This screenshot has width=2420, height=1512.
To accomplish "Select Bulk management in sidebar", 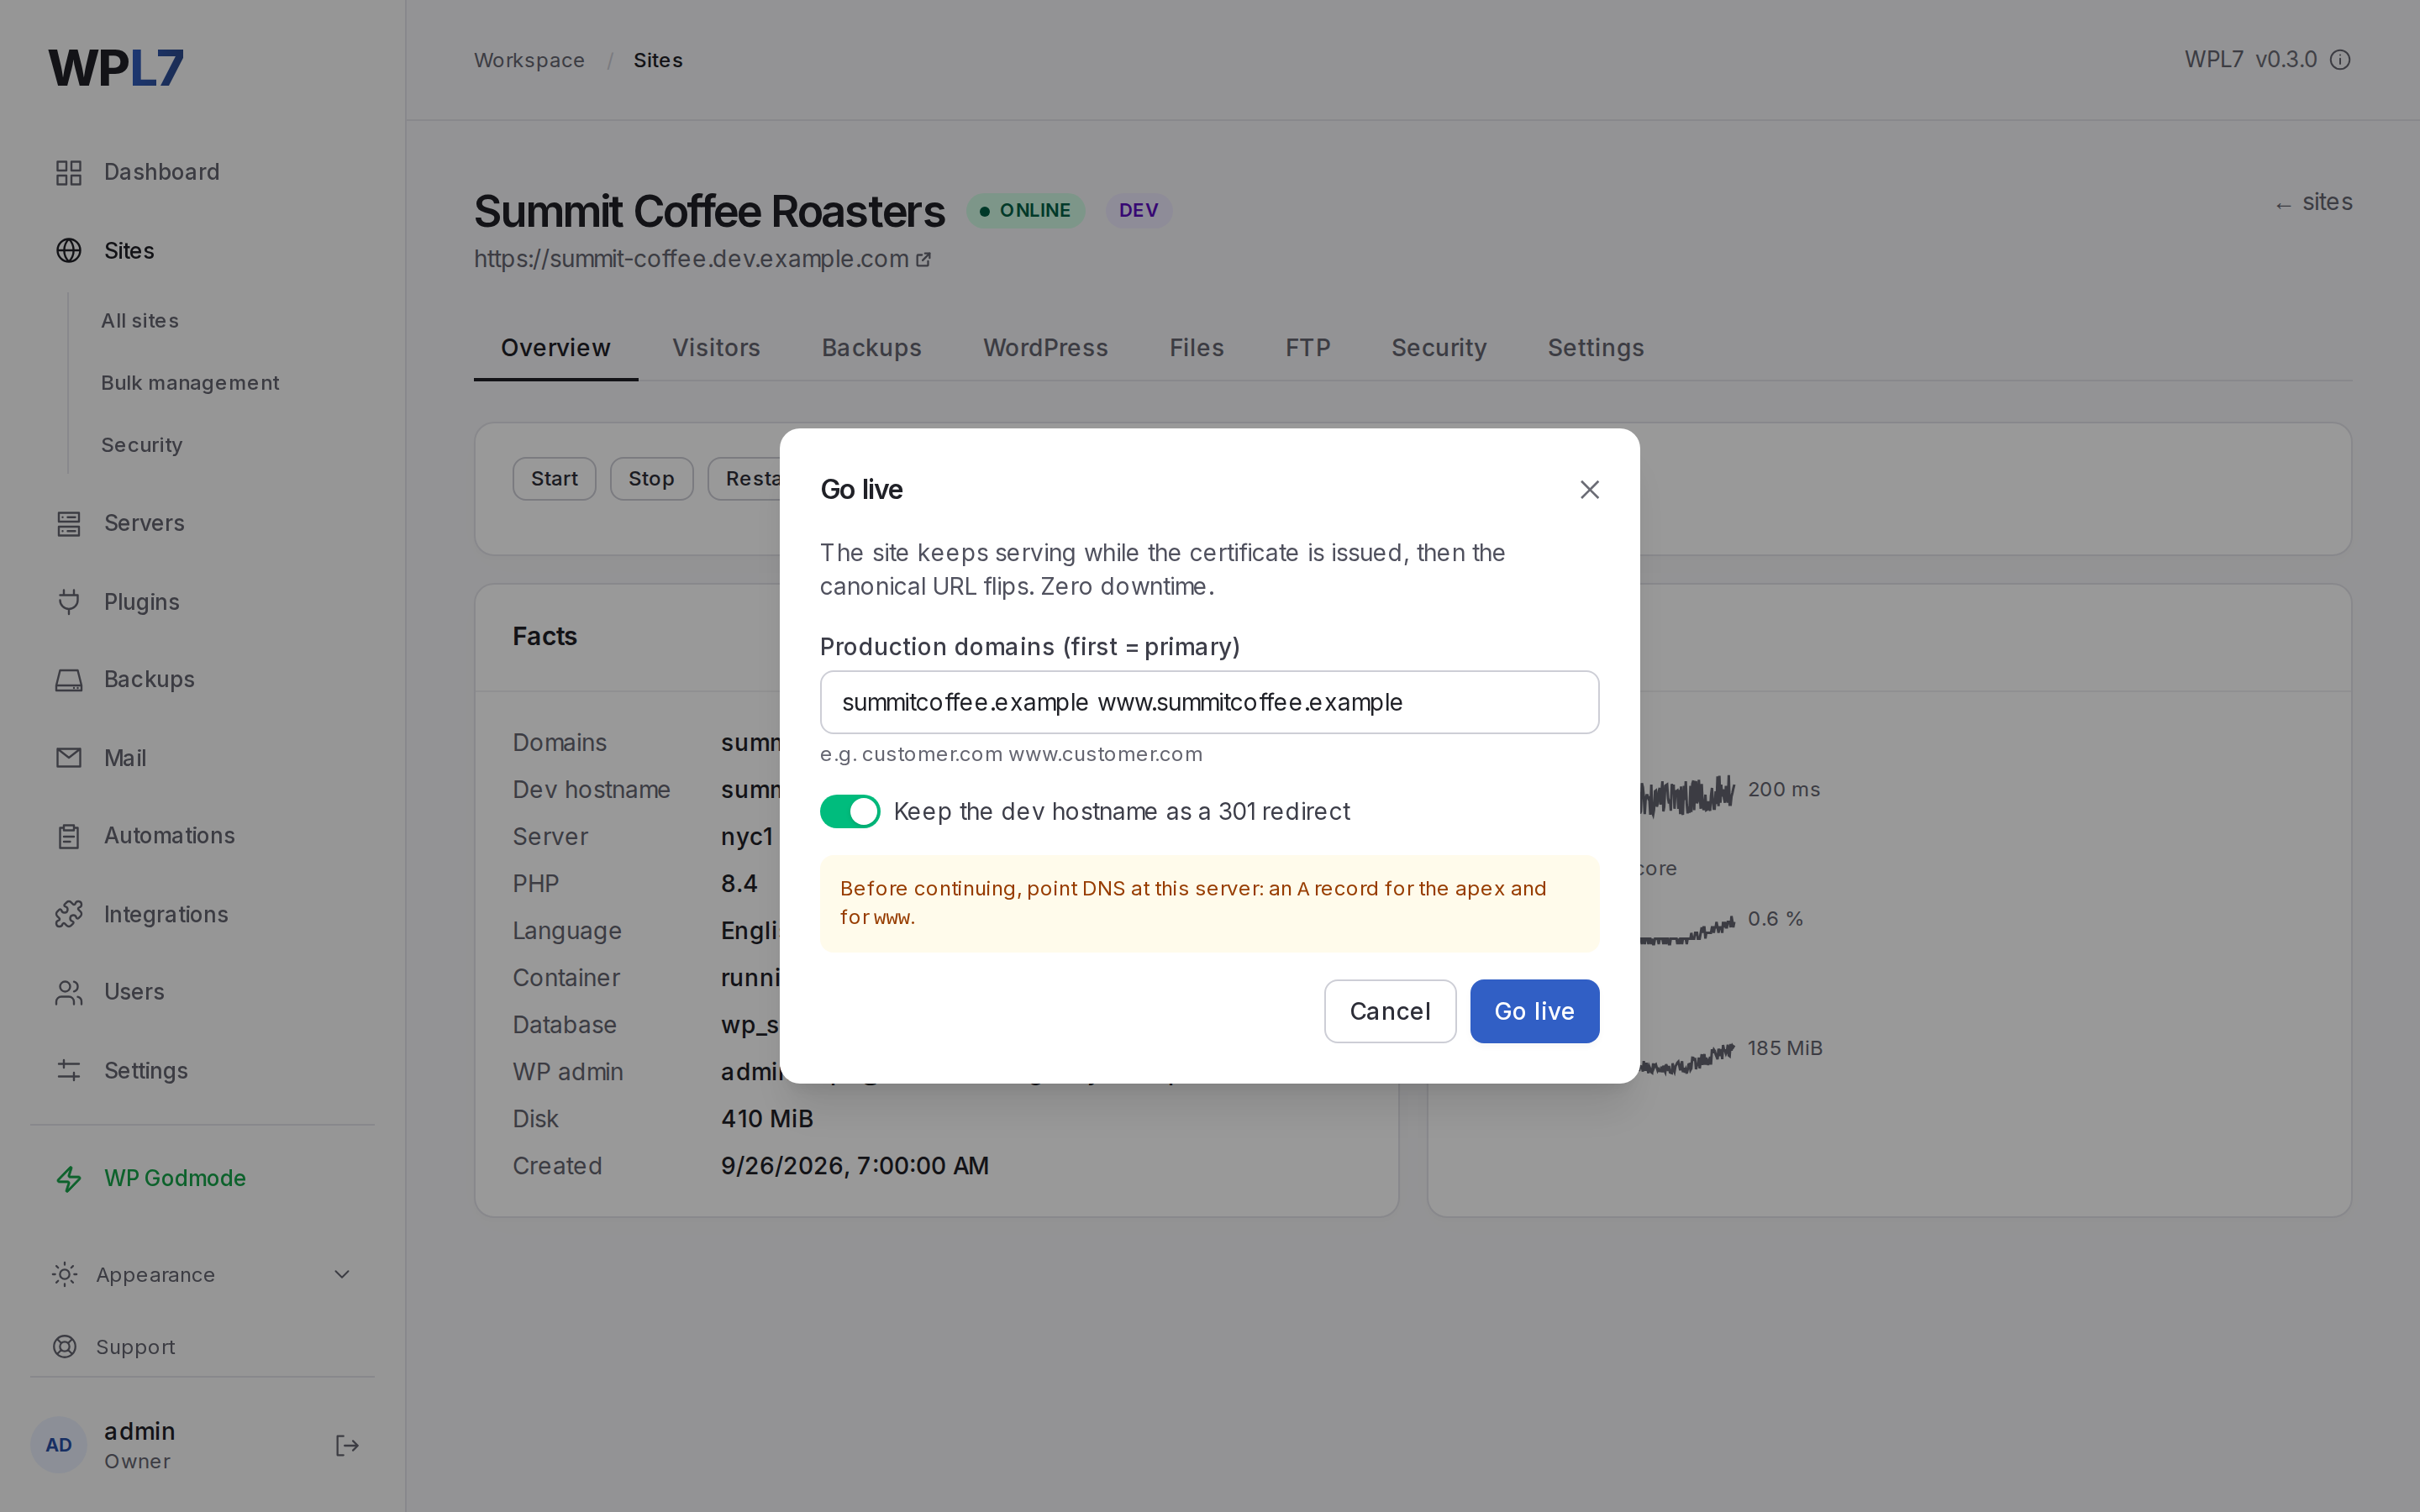I will pyautogui.click(x=190, y=383).
